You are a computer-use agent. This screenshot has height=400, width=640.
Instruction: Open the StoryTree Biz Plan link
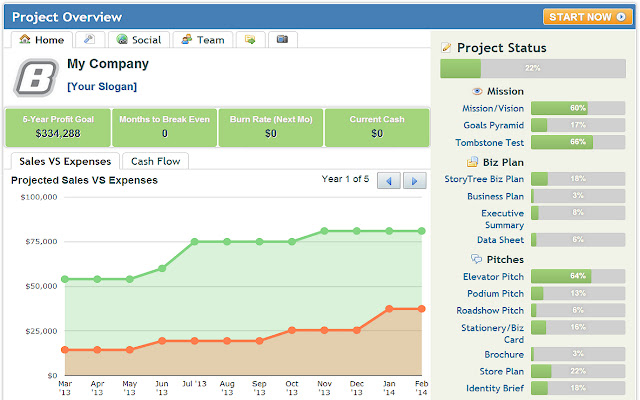click(484, 179)
